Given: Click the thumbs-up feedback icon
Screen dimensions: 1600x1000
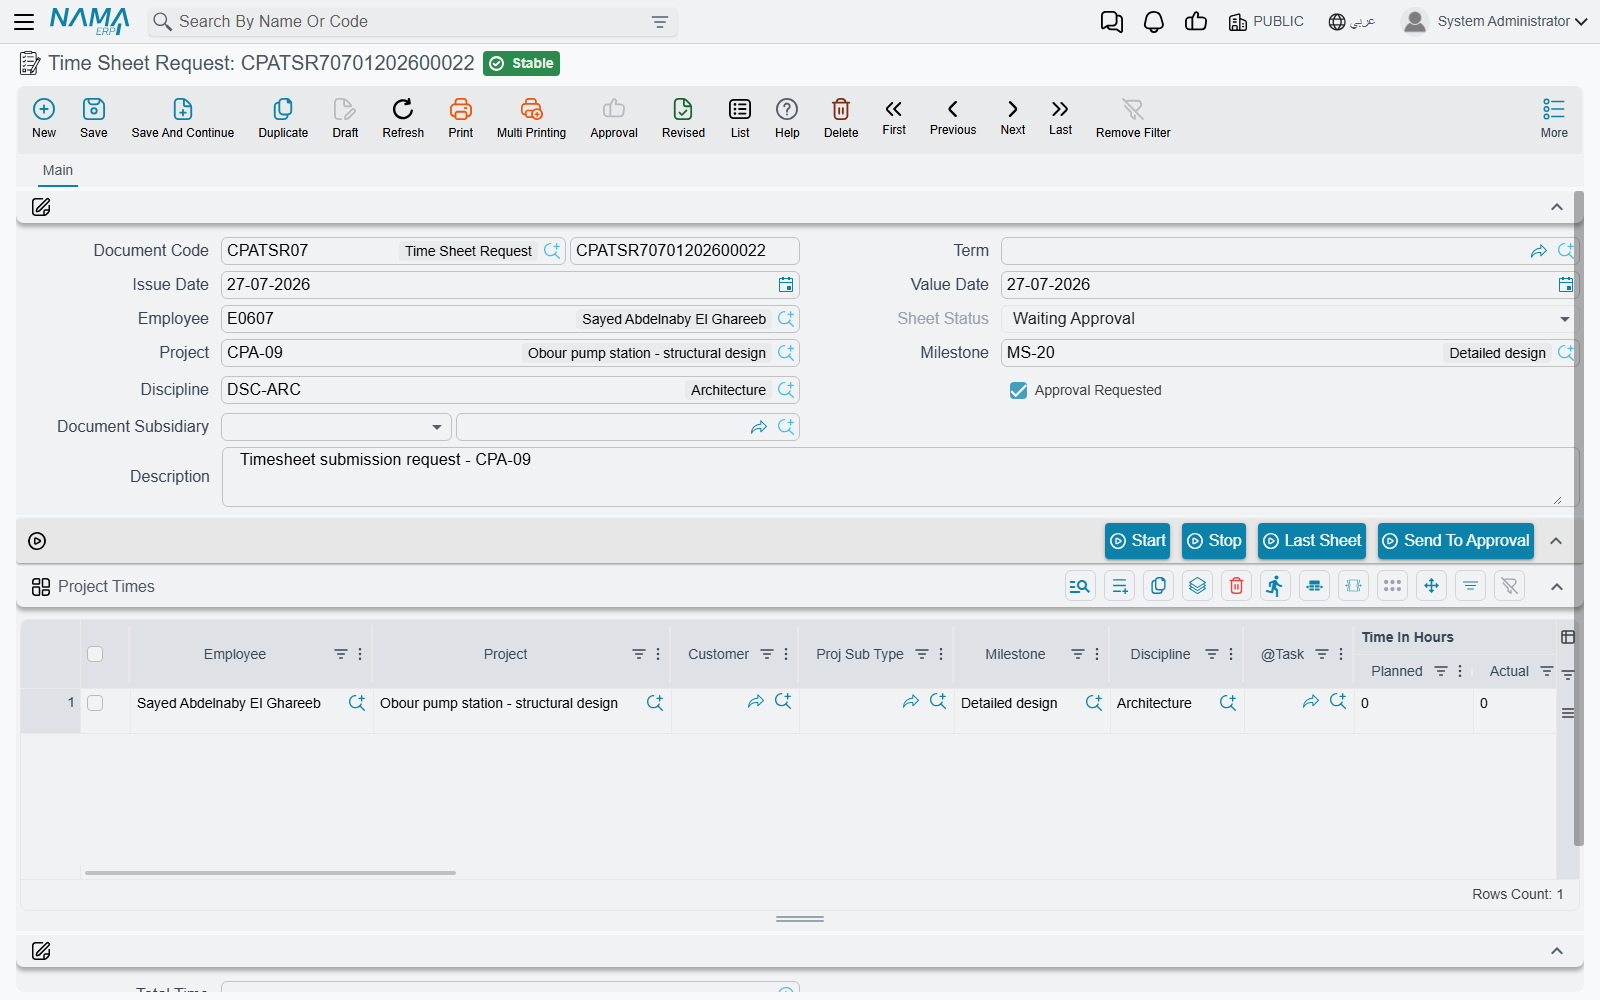Looking at the screenshot, I should click(1196, 22).
